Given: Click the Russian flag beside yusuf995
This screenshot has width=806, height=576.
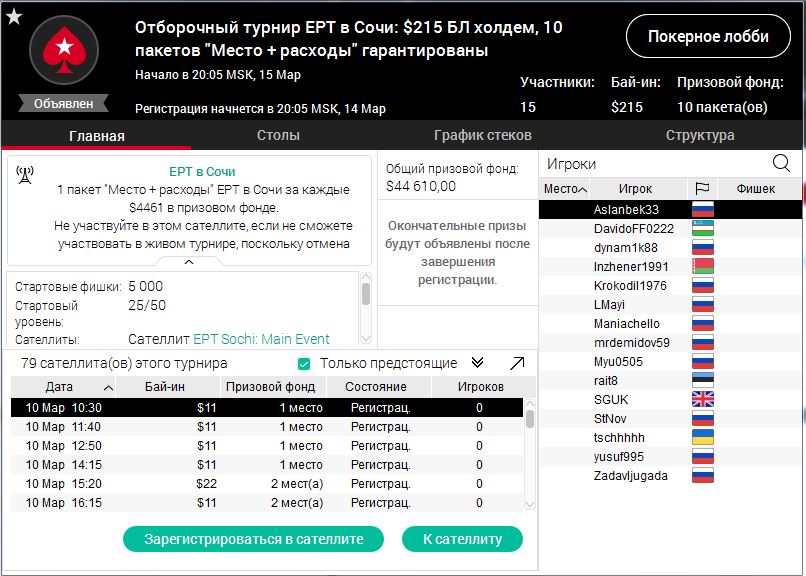Looking at the screenshot, I should [703, 456].
